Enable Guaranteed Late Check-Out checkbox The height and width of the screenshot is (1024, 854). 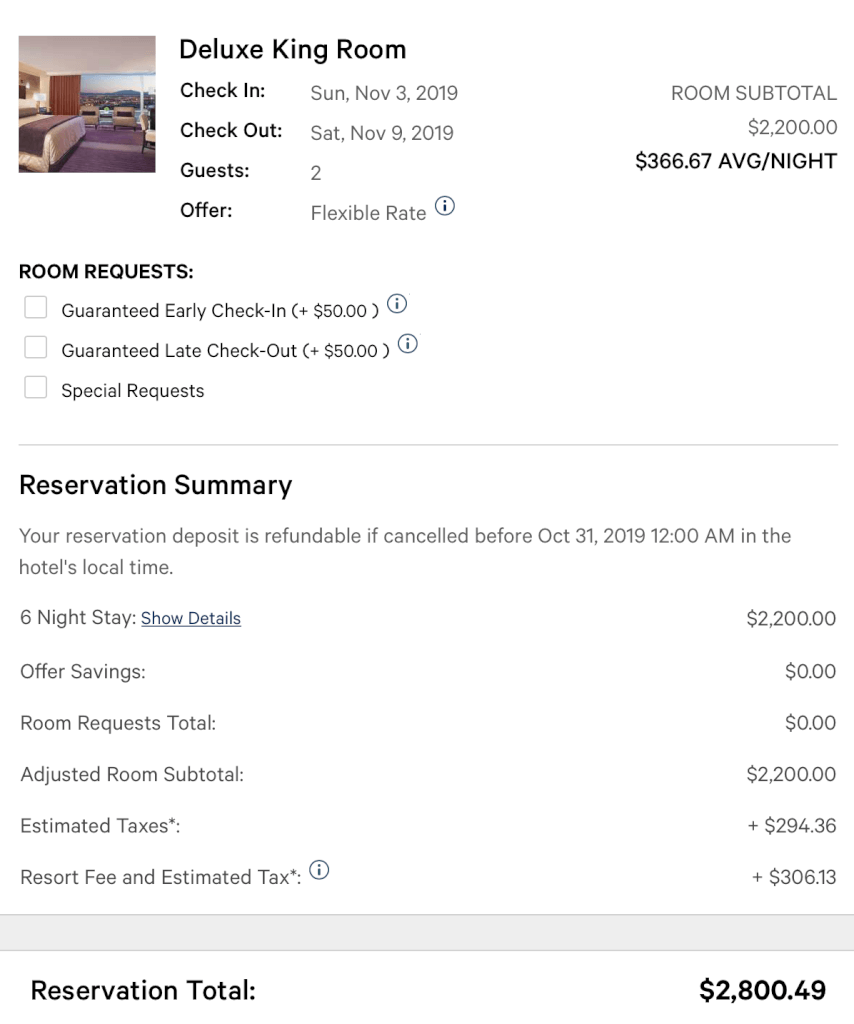click(35, 347)
